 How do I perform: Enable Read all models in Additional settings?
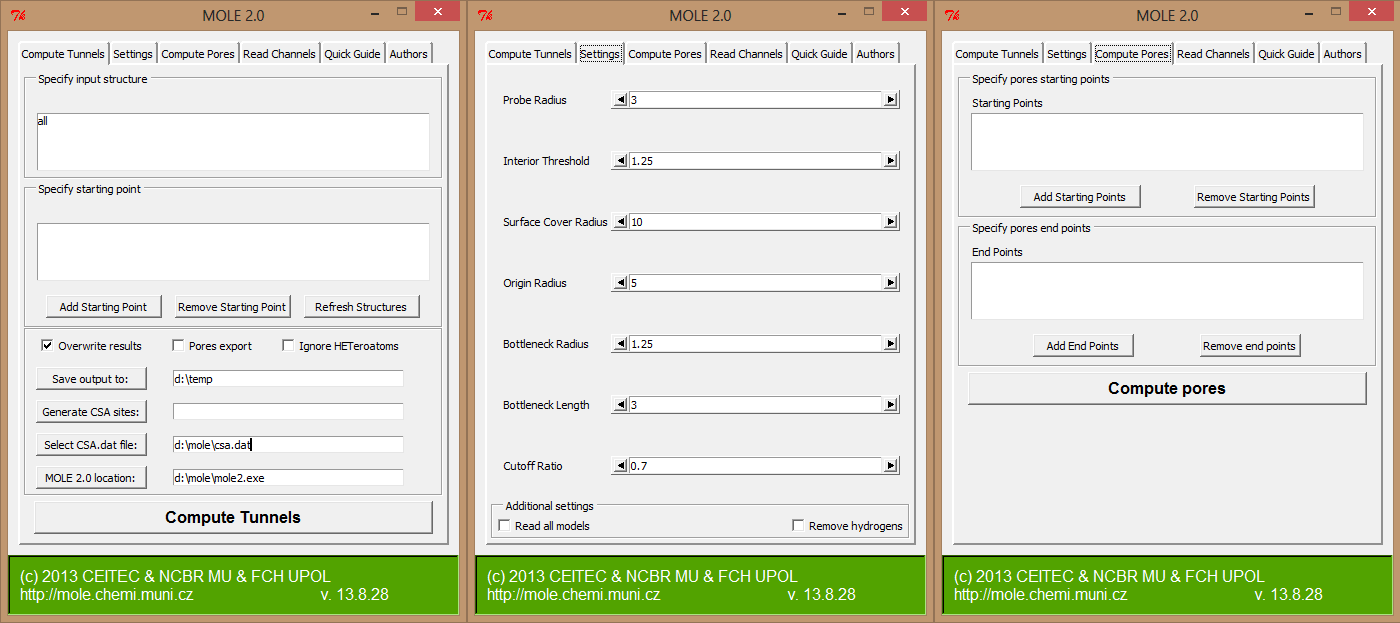point(505,526)
